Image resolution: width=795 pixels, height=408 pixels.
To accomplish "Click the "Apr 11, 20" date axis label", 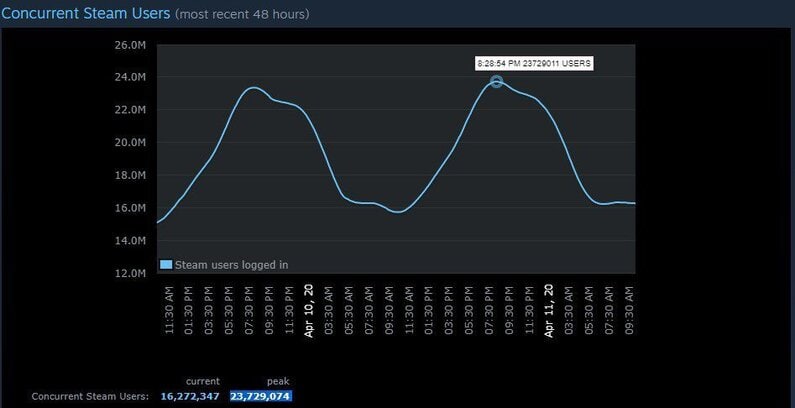I will tap(549, 311).
